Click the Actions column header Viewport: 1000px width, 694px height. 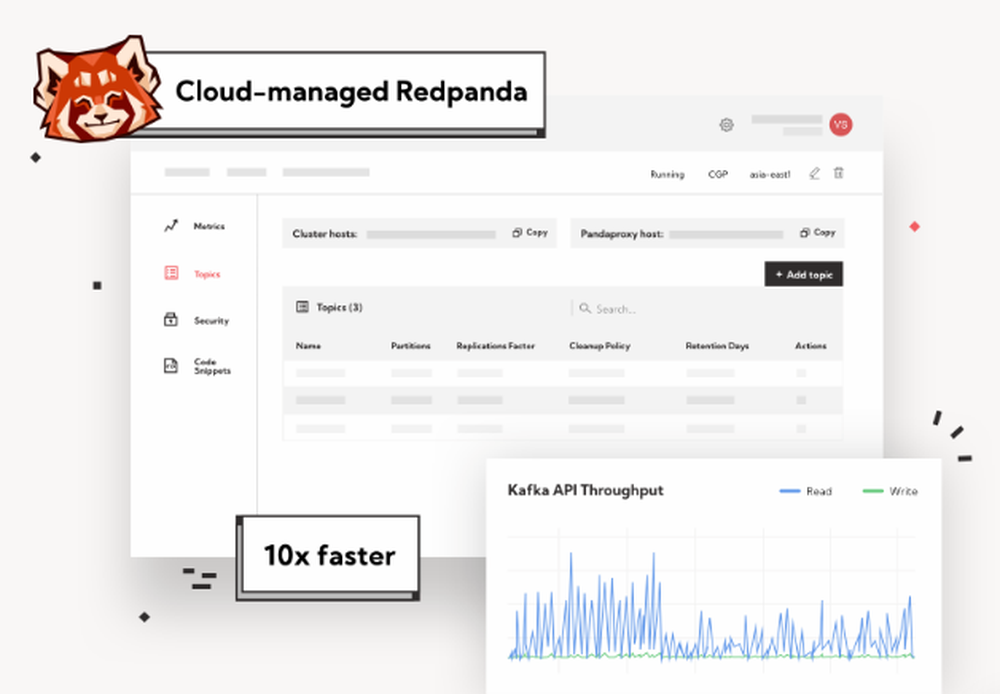811,346
